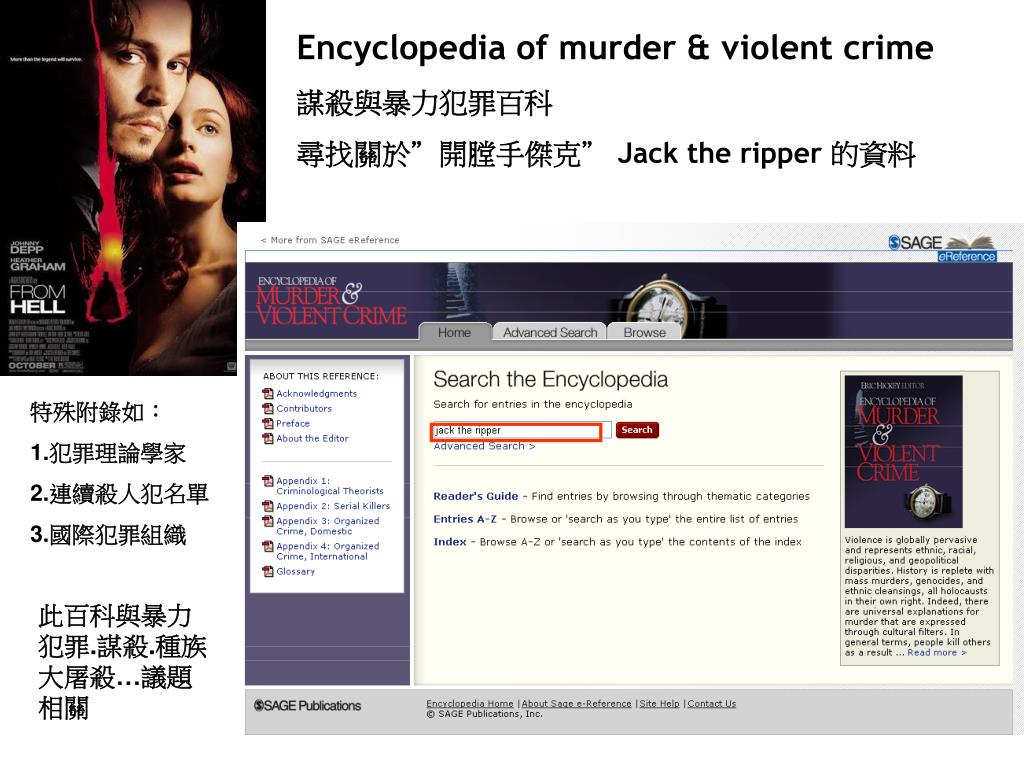Click the PDF icon beside Preface
Image resolution: width=1024 pixels, height=768 pixels.
tap(268, 423)
